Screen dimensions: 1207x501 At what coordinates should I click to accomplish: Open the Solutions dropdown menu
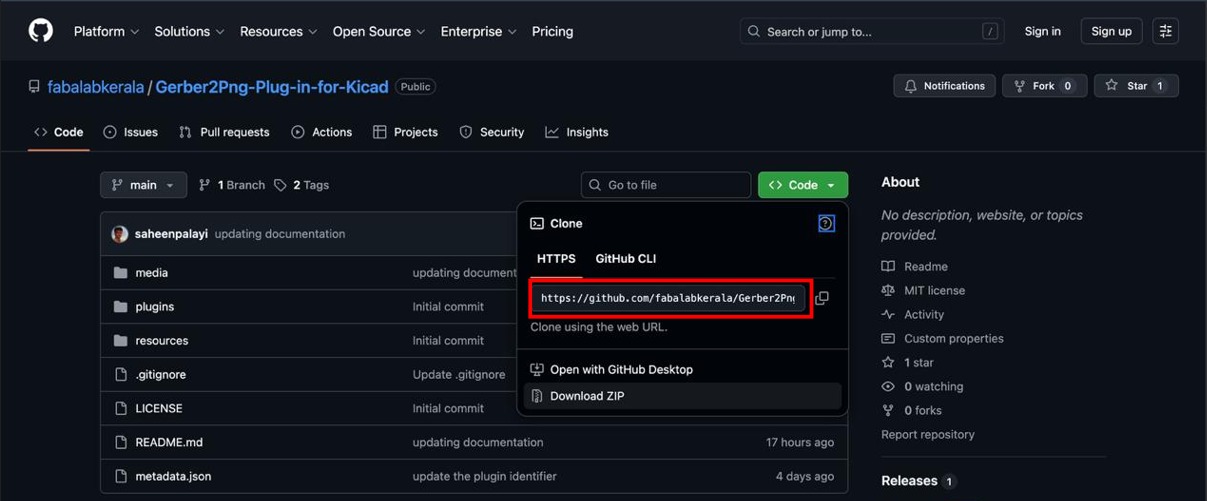coord(189,31)
